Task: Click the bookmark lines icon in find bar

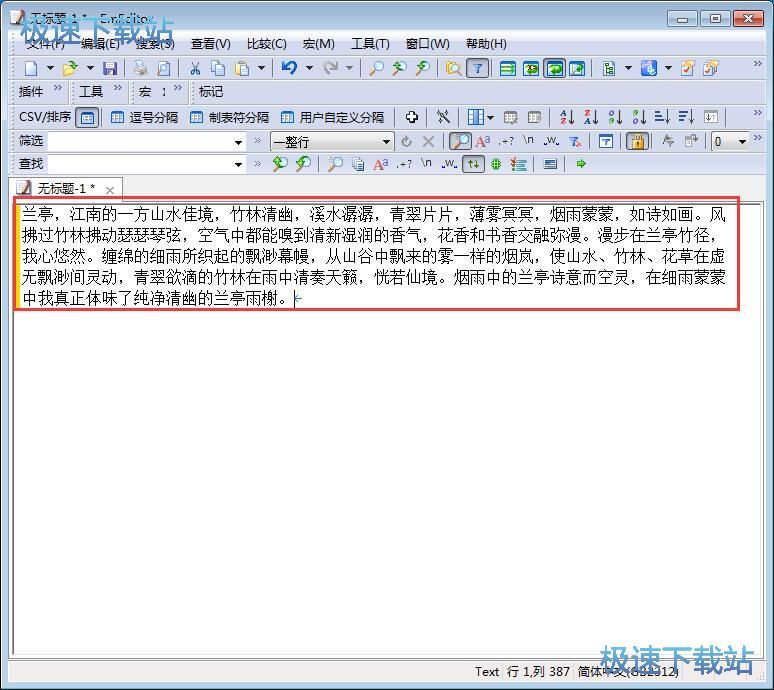Action: pos(519,164)
